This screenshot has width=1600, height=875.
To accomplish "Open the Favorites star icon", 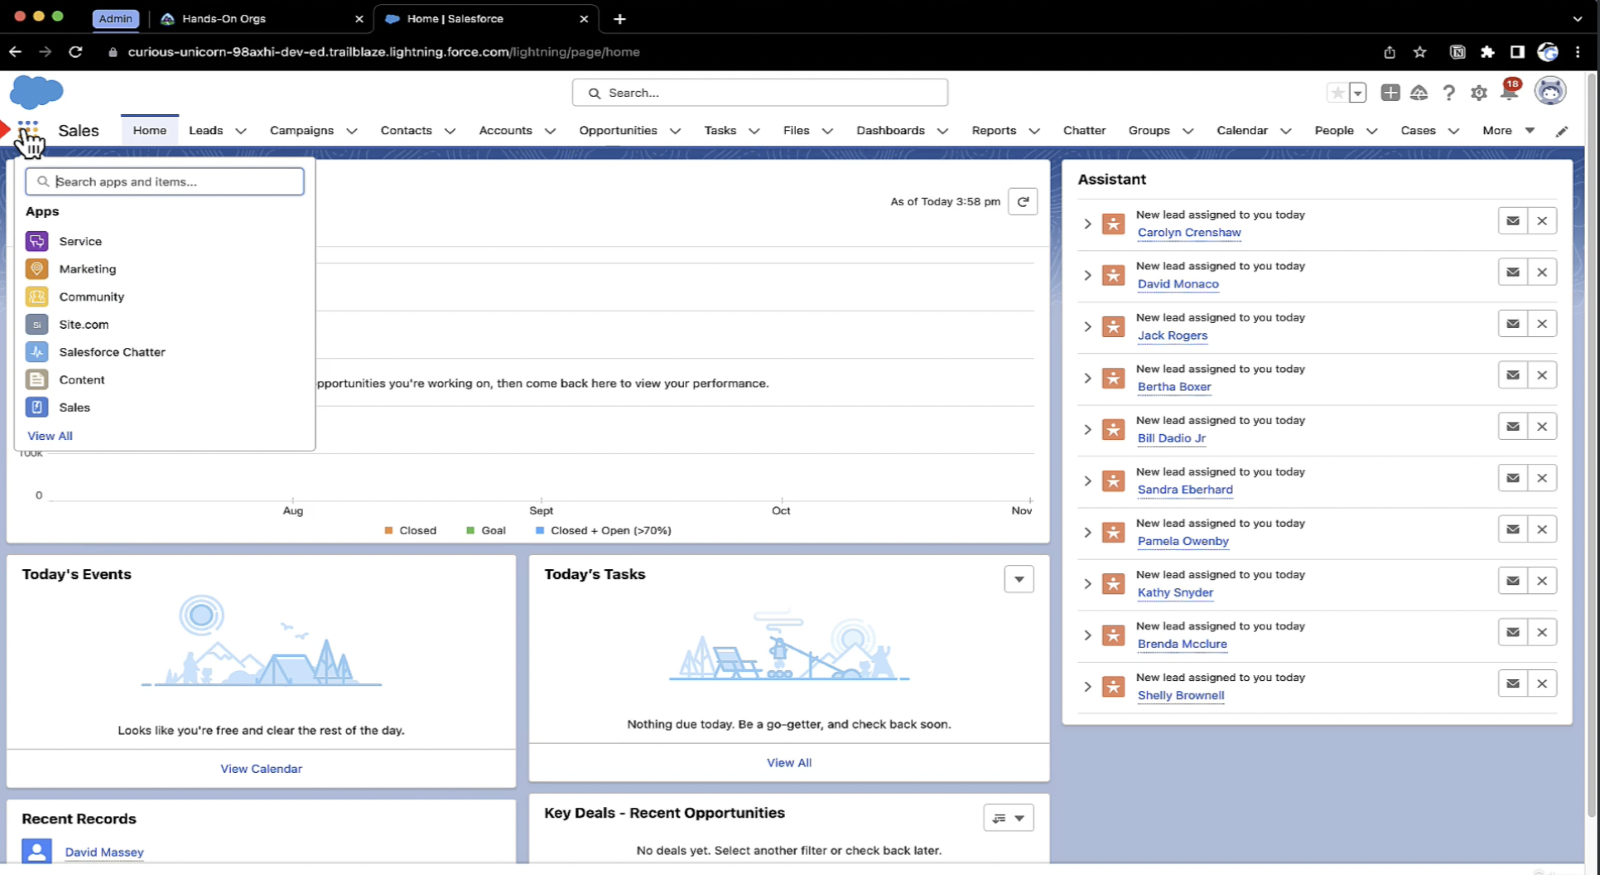I will point(1337,93).
